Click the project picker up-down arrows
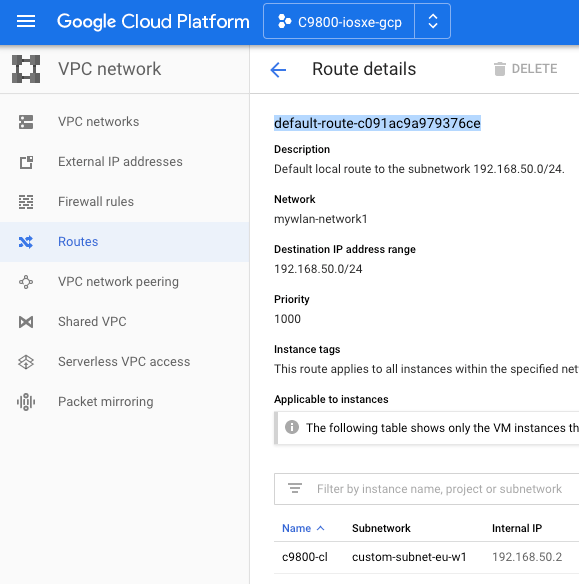The image size is (579, 584). 433,21
